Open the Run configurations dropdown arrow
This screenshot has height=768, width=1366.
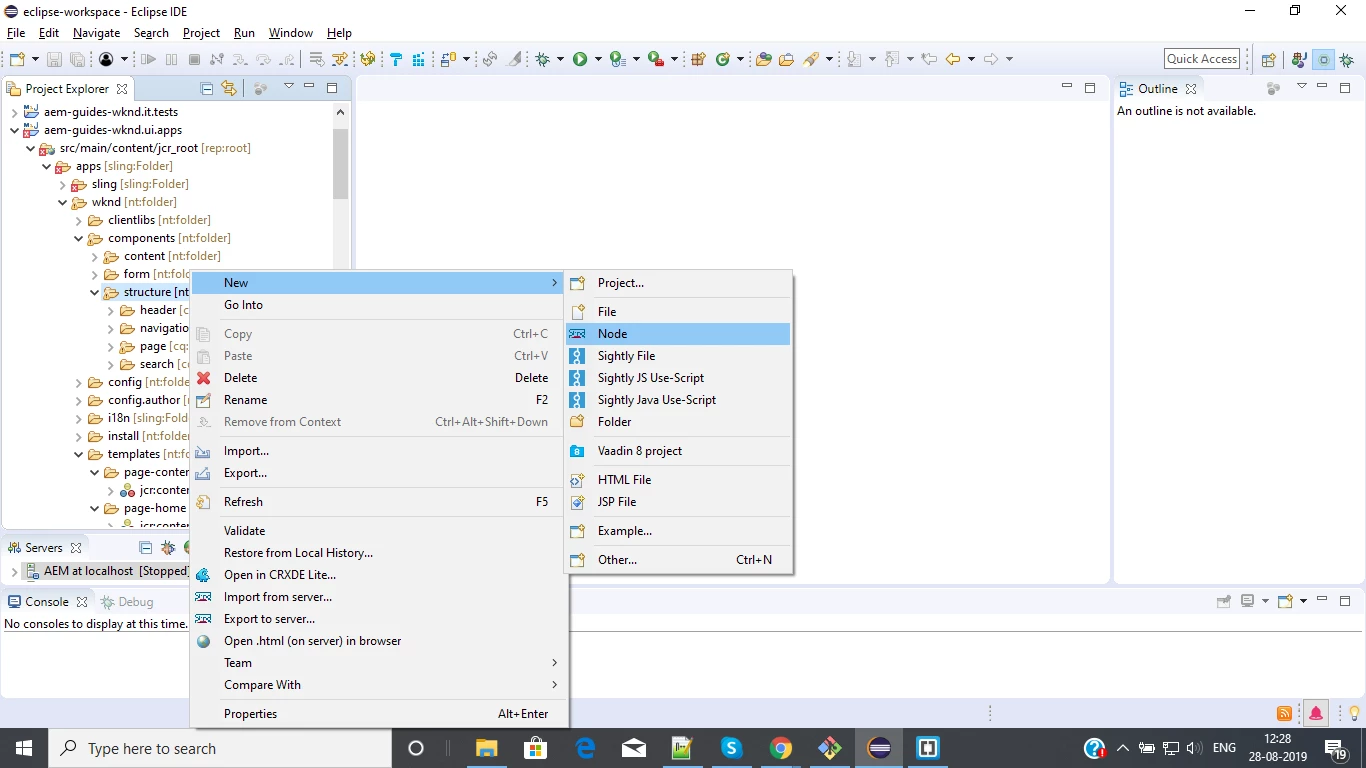598,59
